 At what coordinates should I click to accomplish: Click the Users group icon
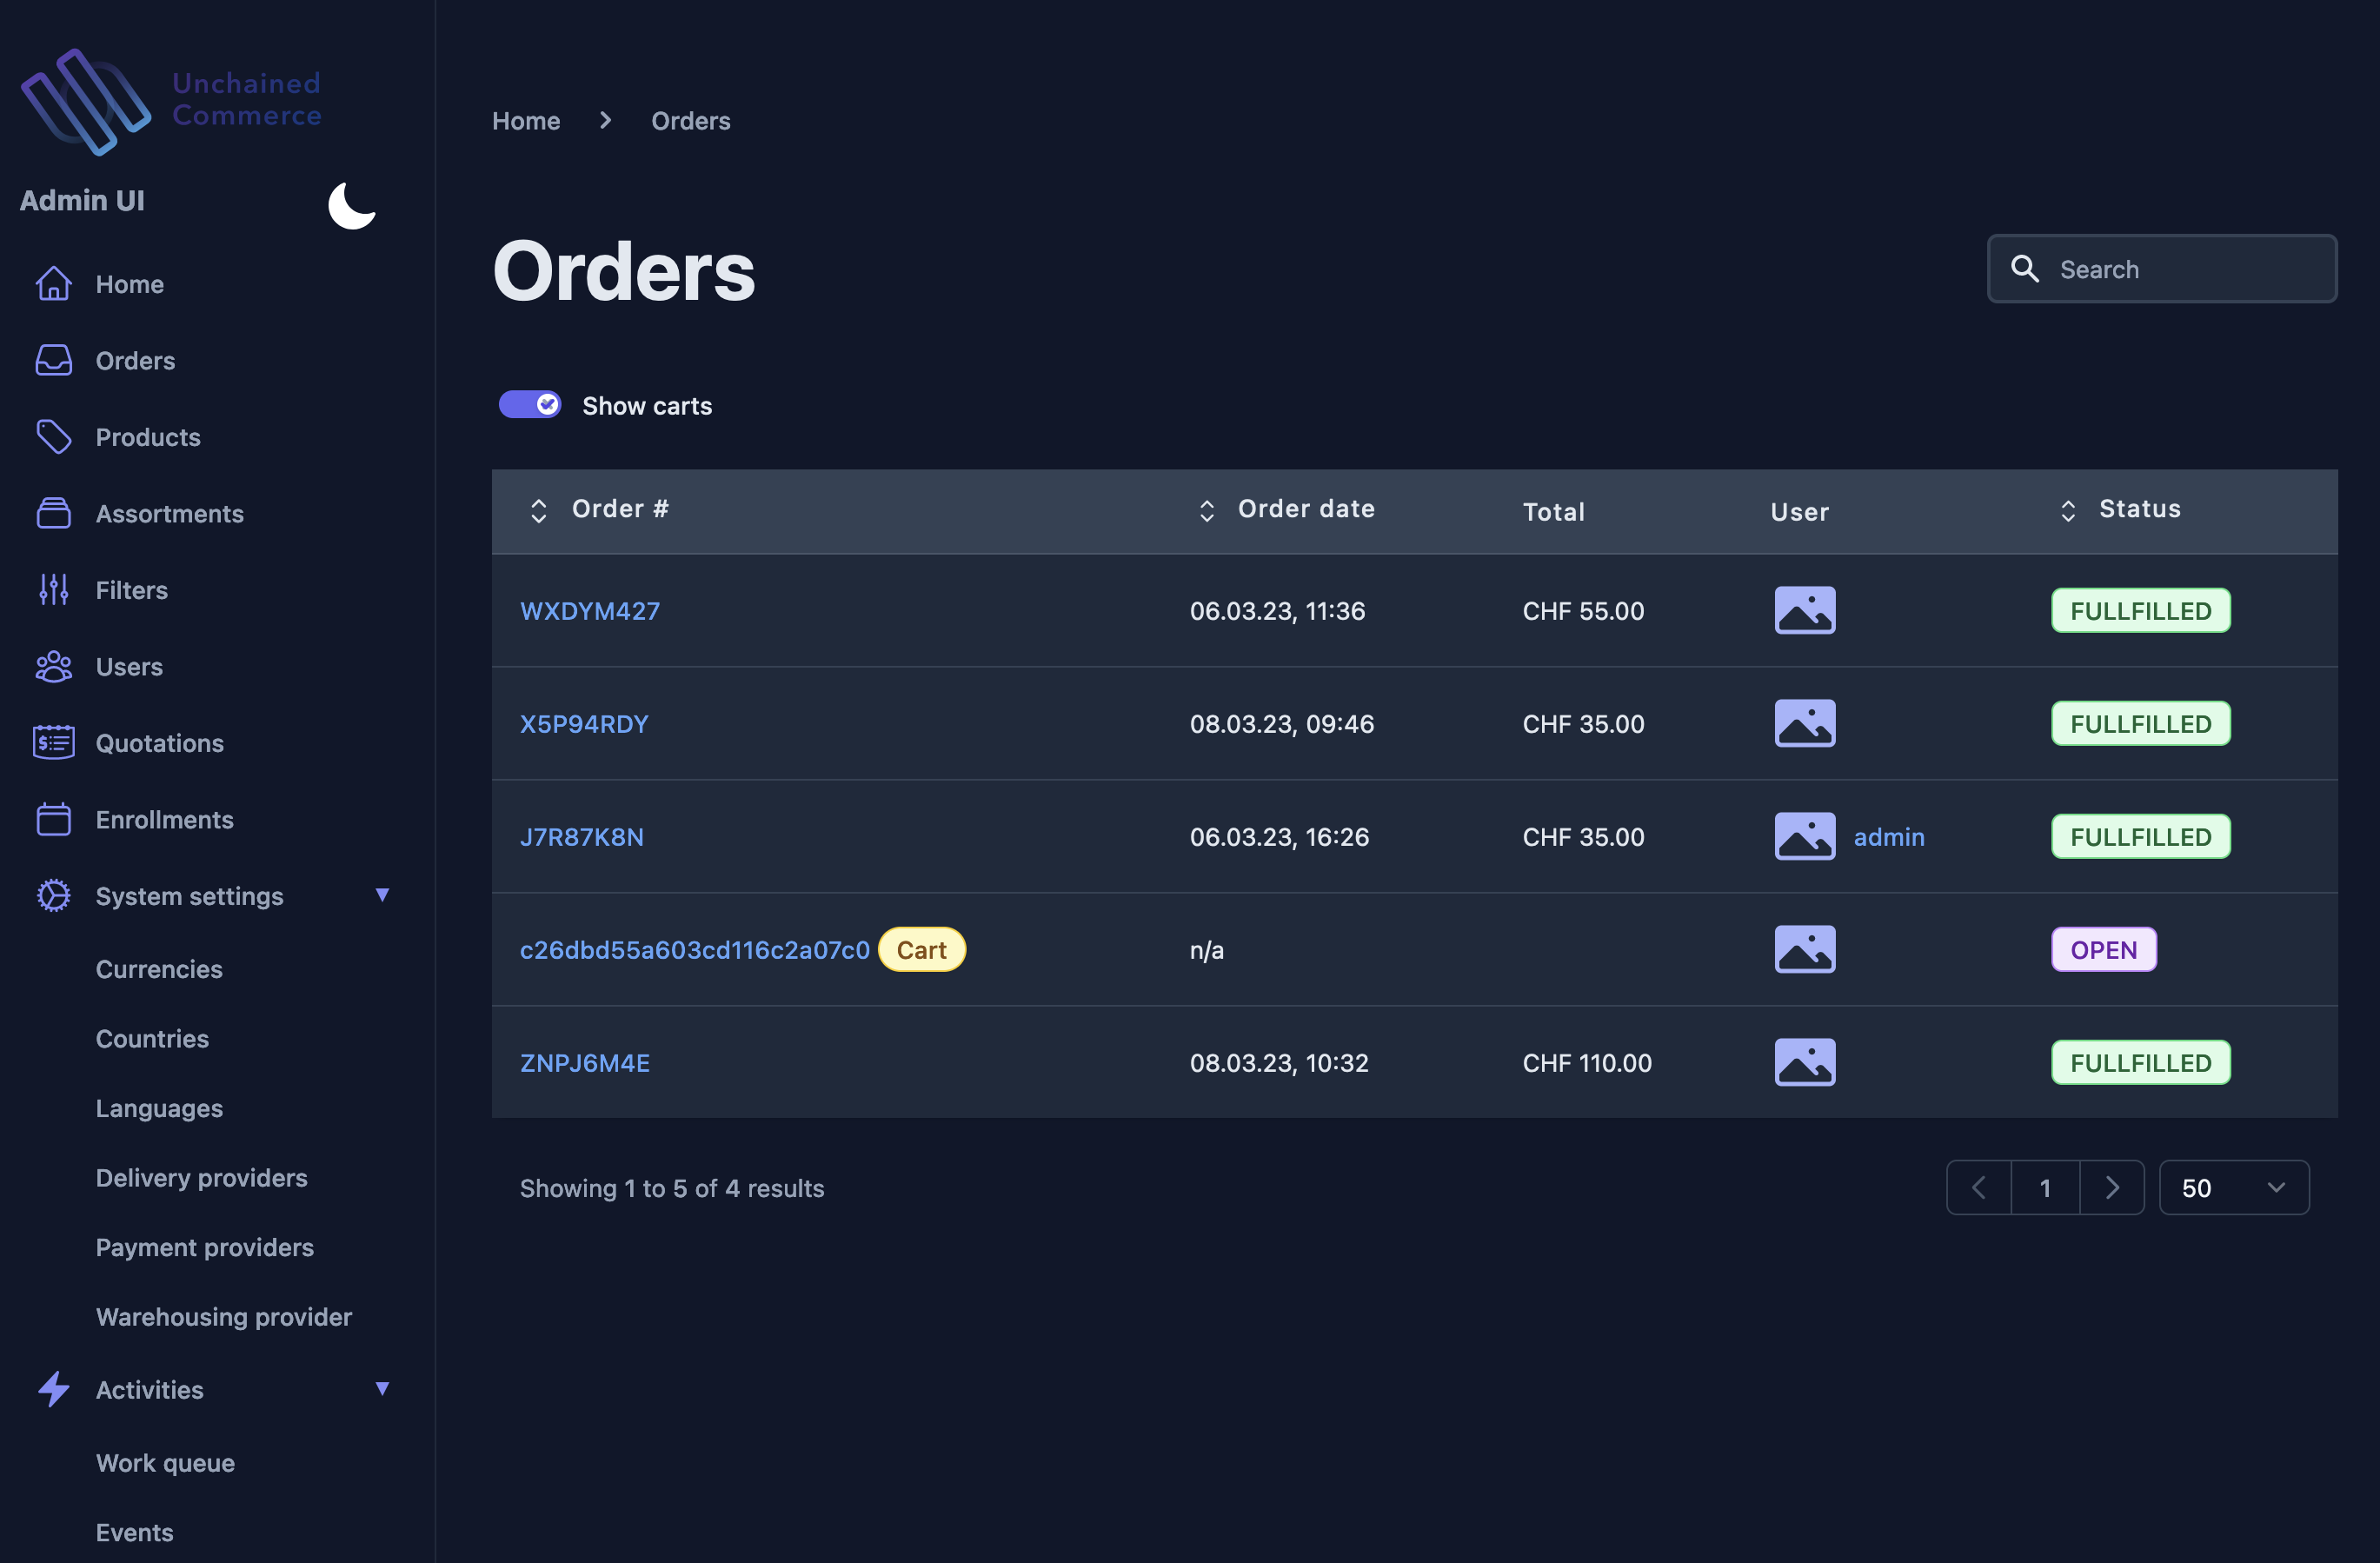tap(54, 666)
